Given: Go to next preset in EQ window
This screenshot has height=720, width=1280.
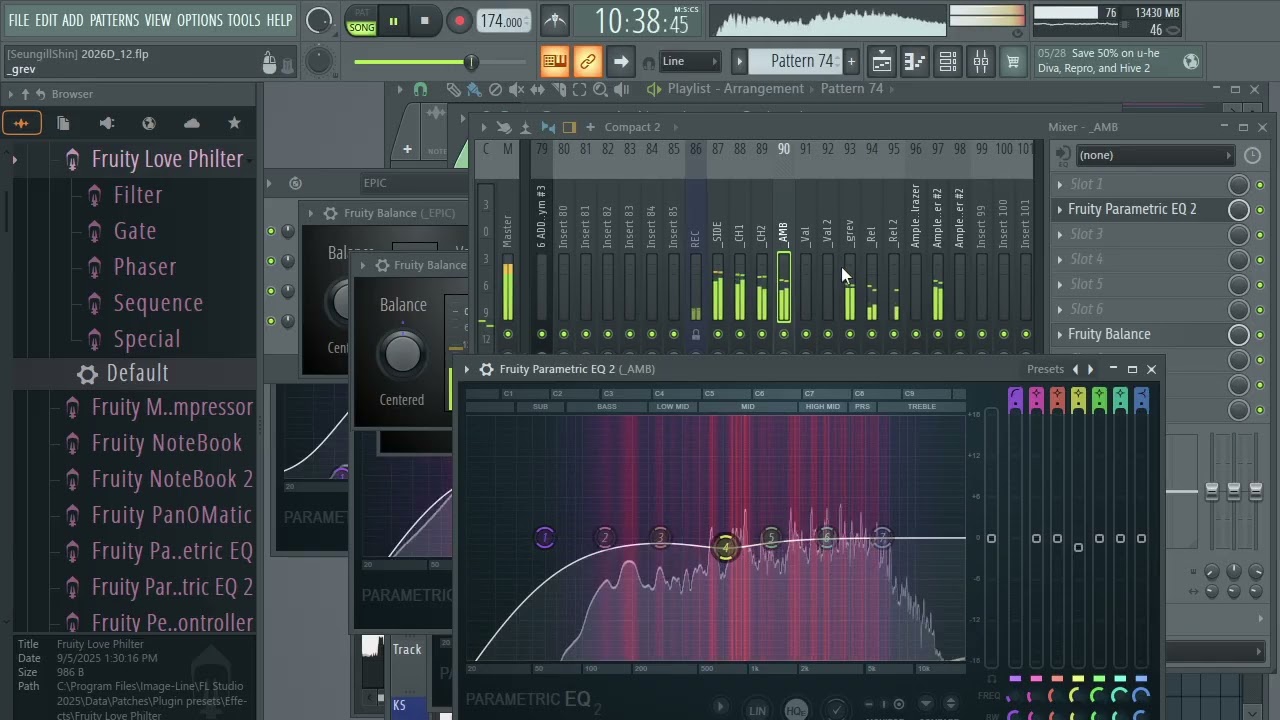Looking at the screenshot, I should pyautogui.click(x=1091, y=369).
